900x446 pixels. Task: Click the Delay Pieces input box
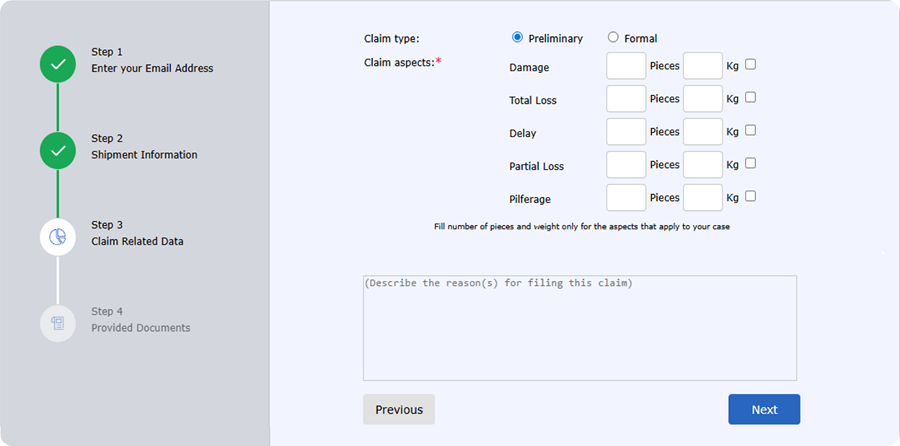pyautogui.click(x=626, y=131)
